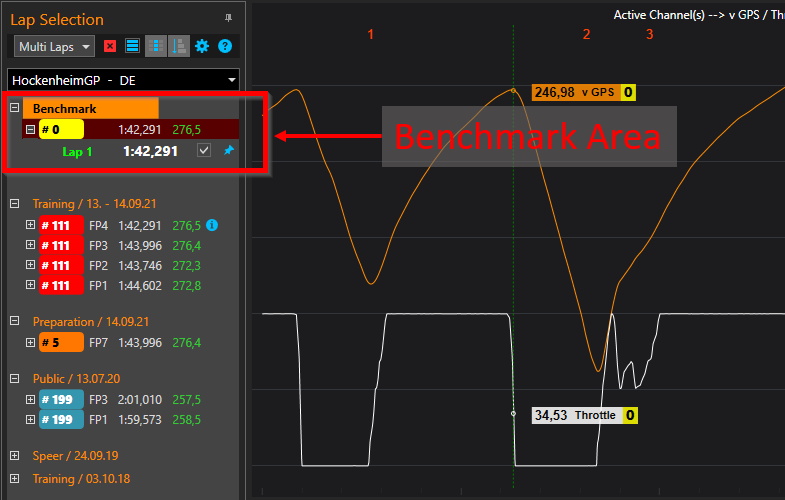Viewport: 785px width, 500px height.
Task: Select the #199 FP3 session row
Action: [120, 400]
